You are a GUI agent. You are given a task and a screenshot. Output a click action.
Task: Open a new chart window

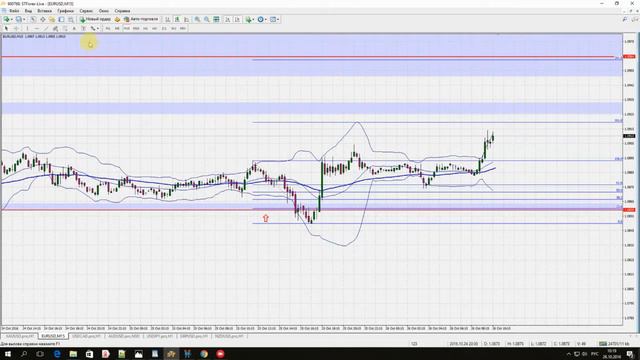pos(6,19)
